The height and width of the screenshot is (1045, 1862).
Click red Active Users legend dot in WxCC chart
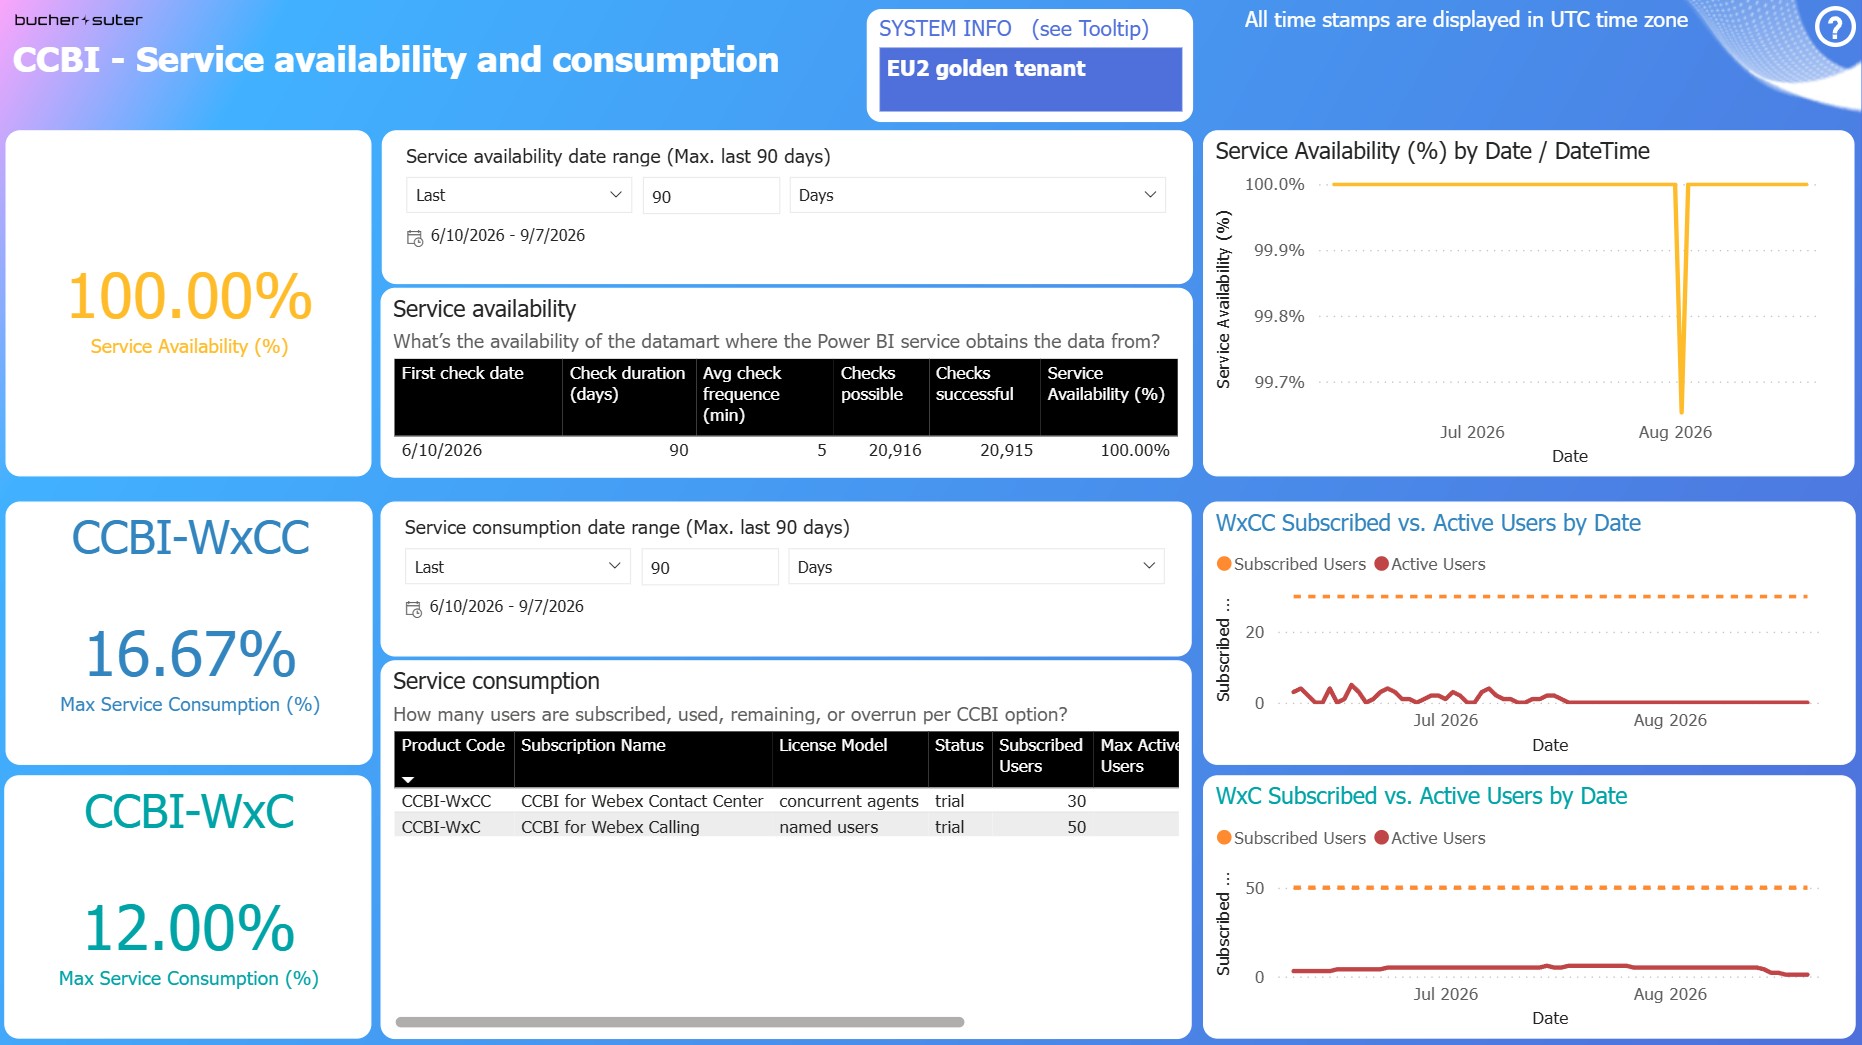tap(1381, 564)
